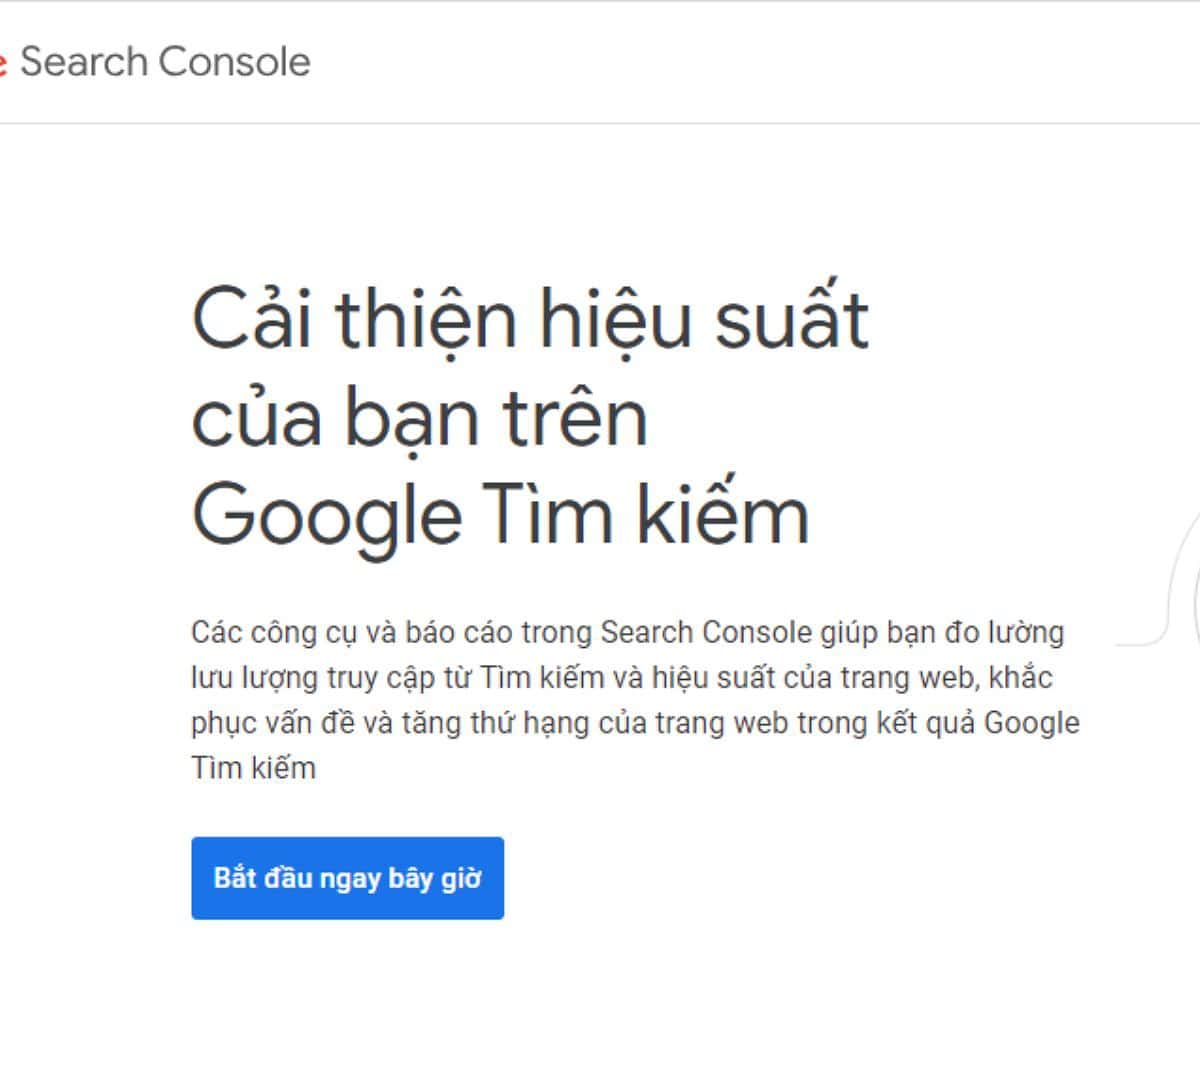
Task: Click the paragraph line starting "Các công cụ"
Action: tap(627, 633)
